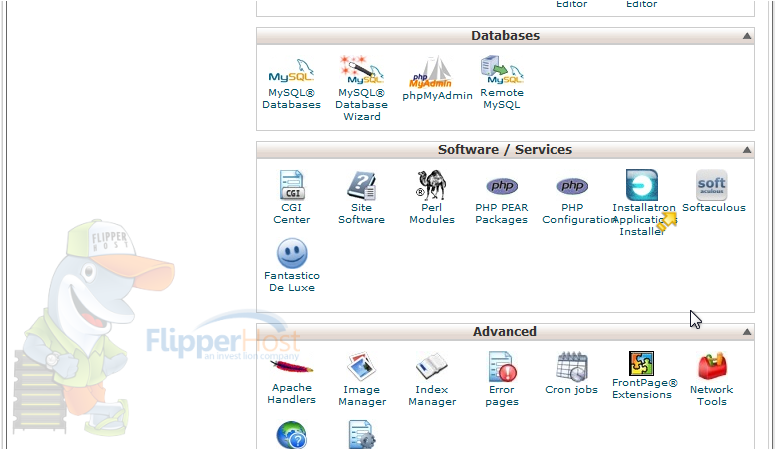Viewport: 776px width, 450px height.
Task: Open the phpMyAdmin icon
Action: point(431,72)
